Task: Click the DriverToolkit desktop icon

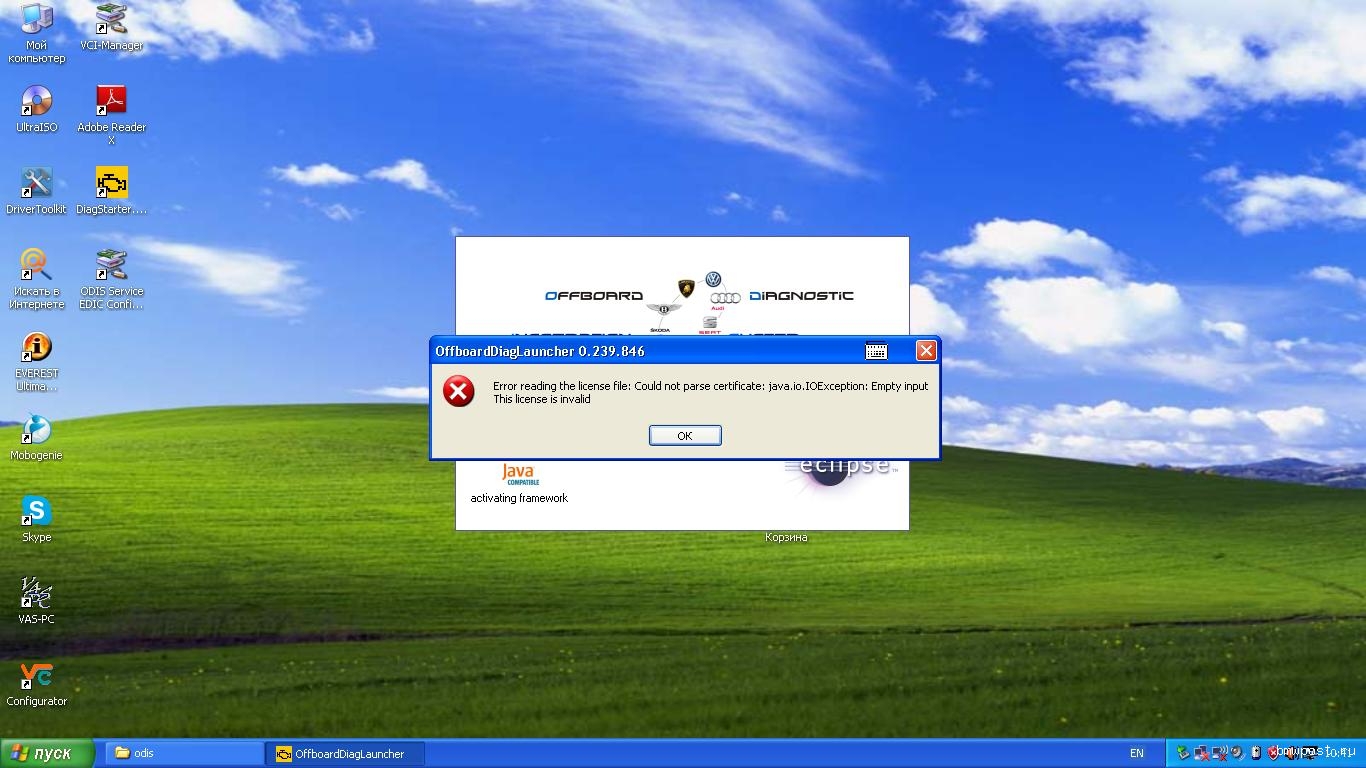Action: [x=36, y=184]
